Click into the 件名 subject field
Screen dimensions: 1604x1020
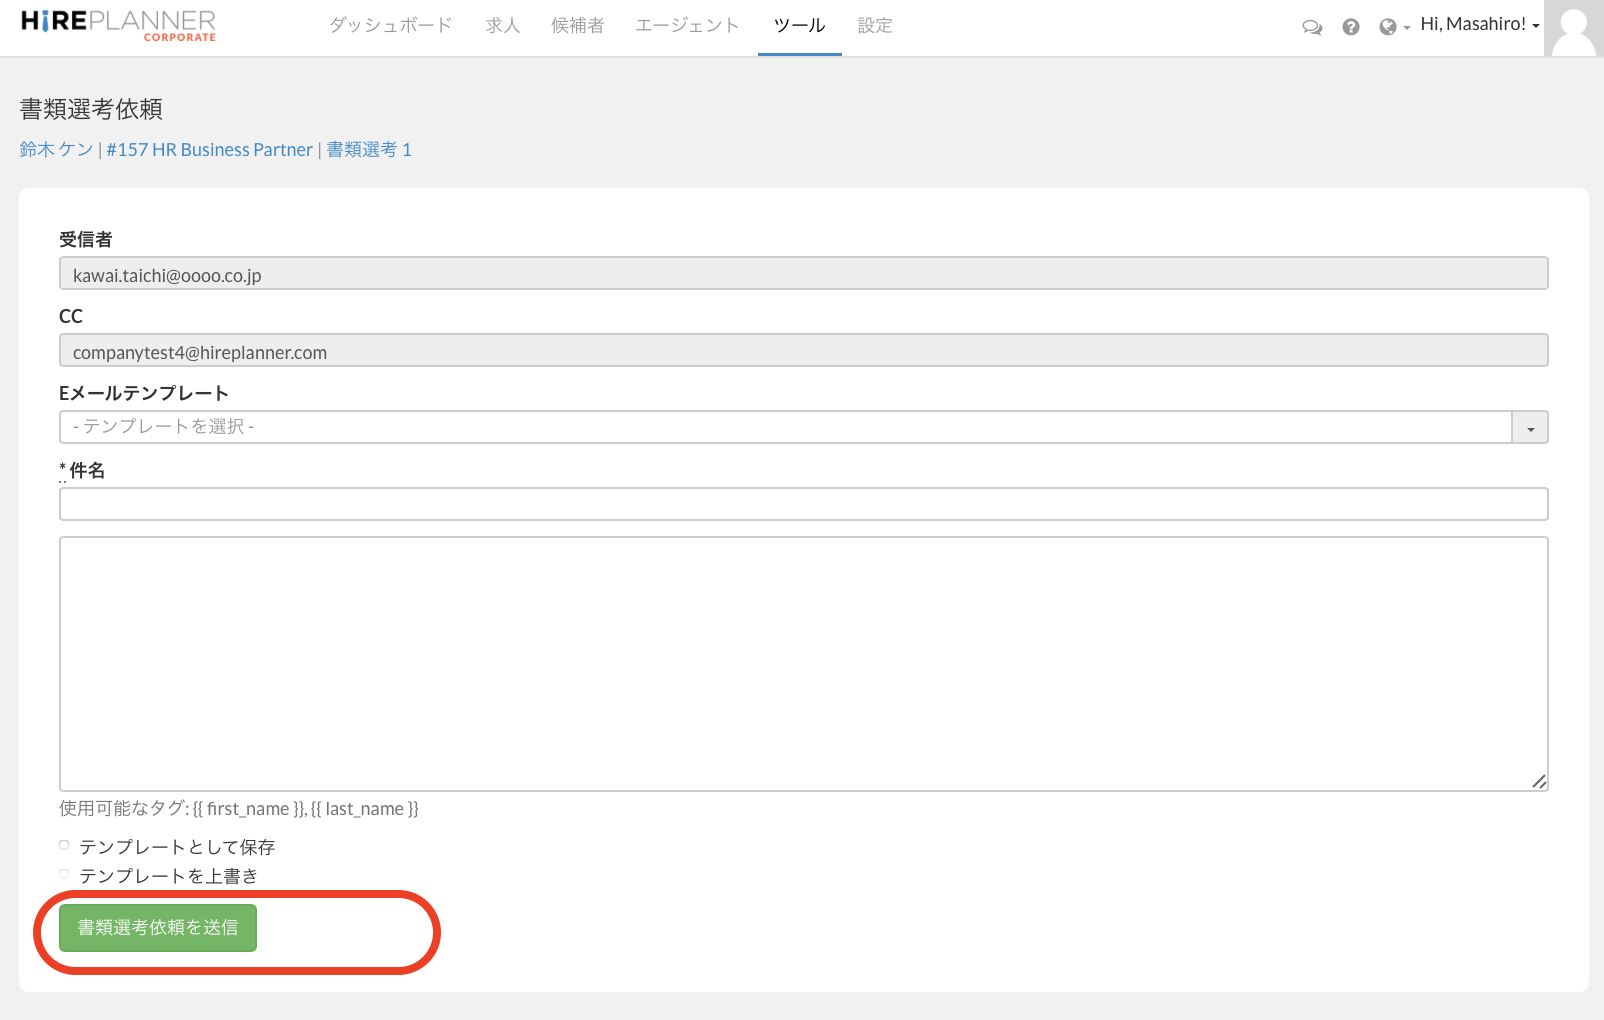point(803,504)
